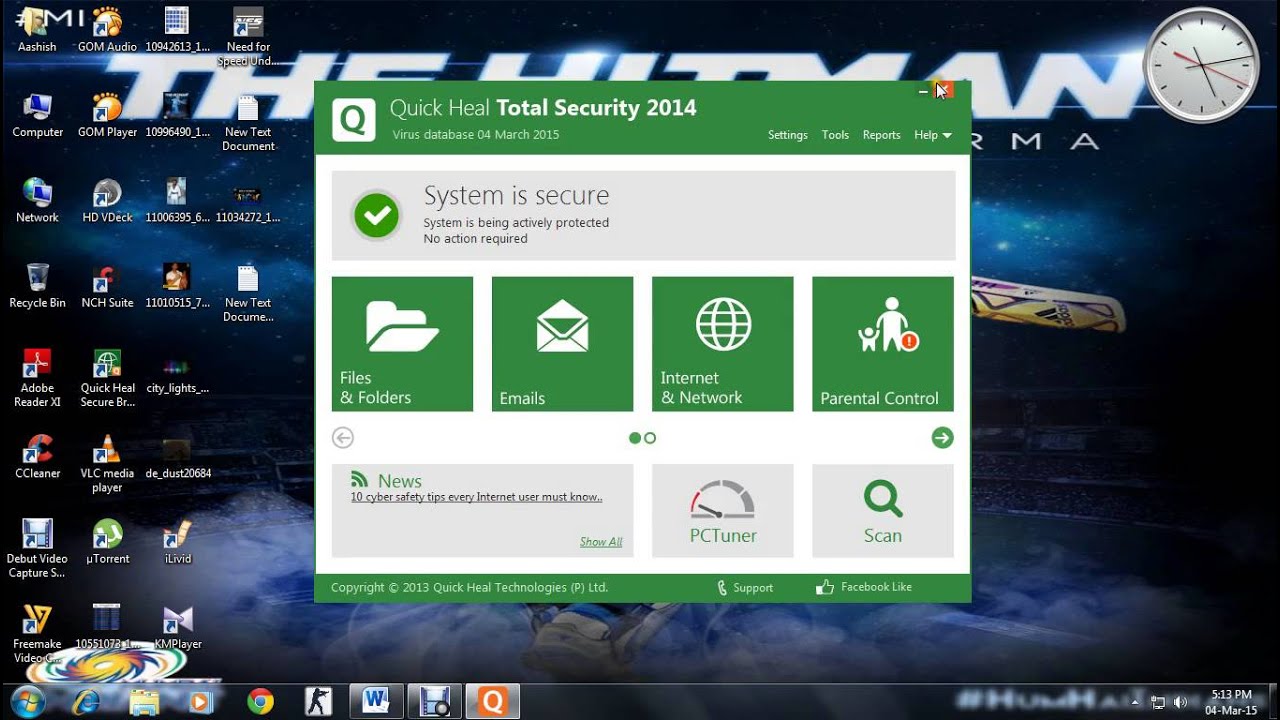The height and width of the screenshot is (720, 1280).
Task: Click the Quick Heal Q logo in header
Action: click(x=353, y=120)
